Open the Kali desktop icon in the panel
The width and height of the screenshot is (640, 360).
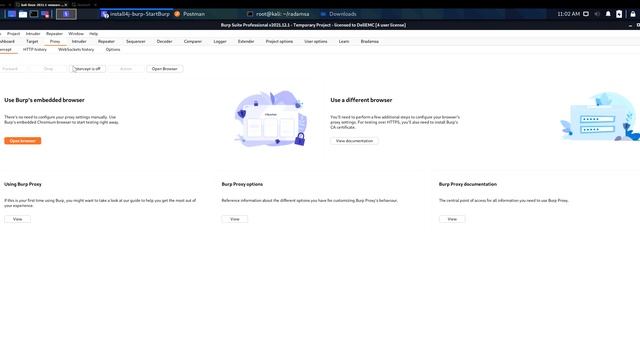coord(12,14)
